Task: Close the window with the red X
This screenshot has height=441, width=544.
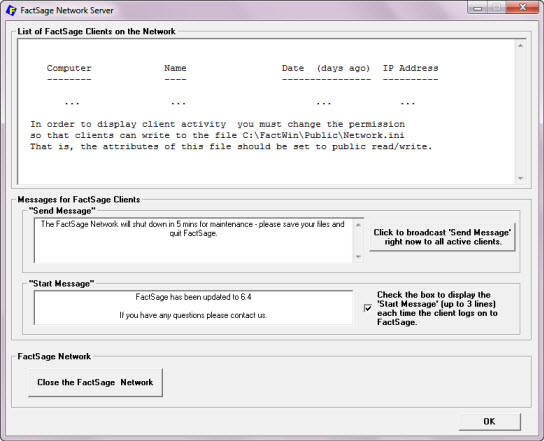Action: point(522,8)
